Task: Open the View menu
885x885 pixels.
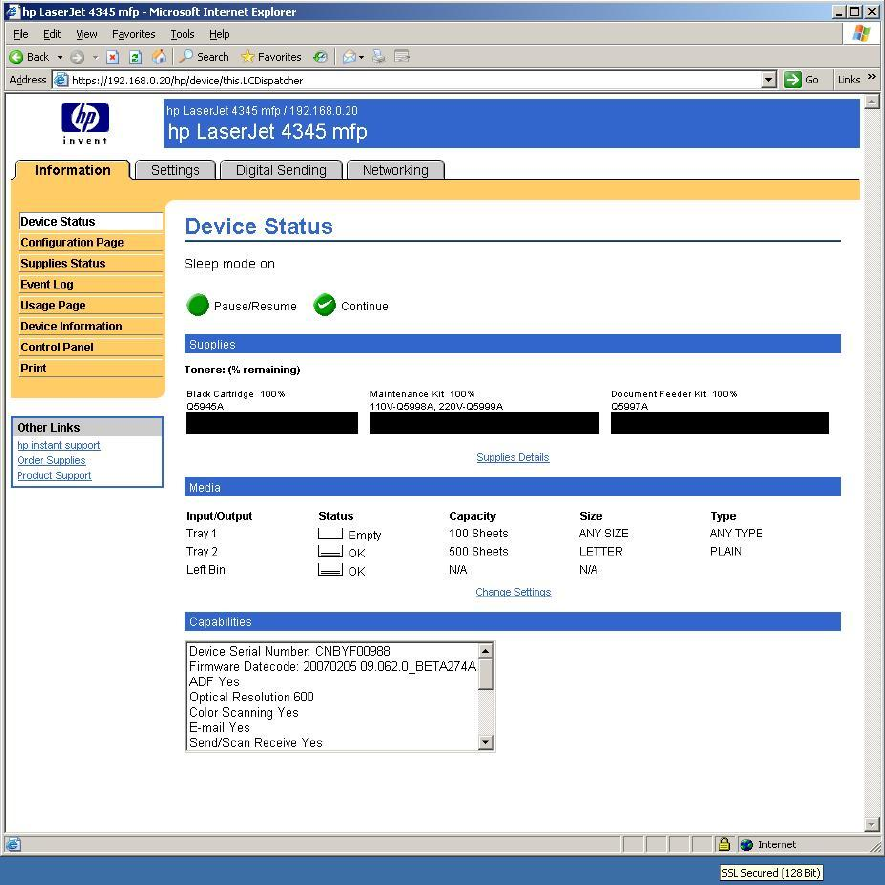Action: point(86,34)
